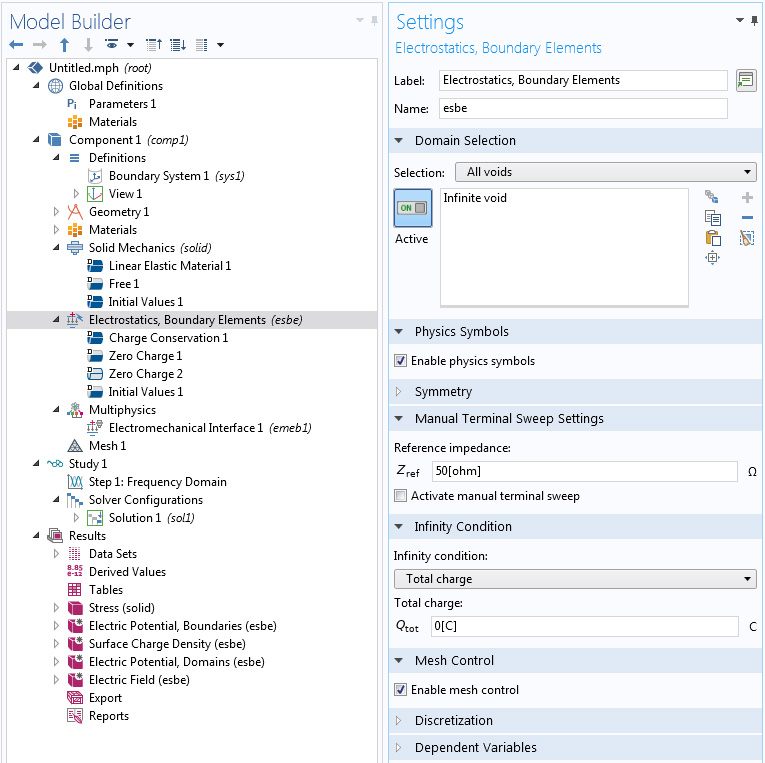Expand the Symmetry section
This screenshot has height=763, width=765.
pyautogui.click(x=443, y=392)
